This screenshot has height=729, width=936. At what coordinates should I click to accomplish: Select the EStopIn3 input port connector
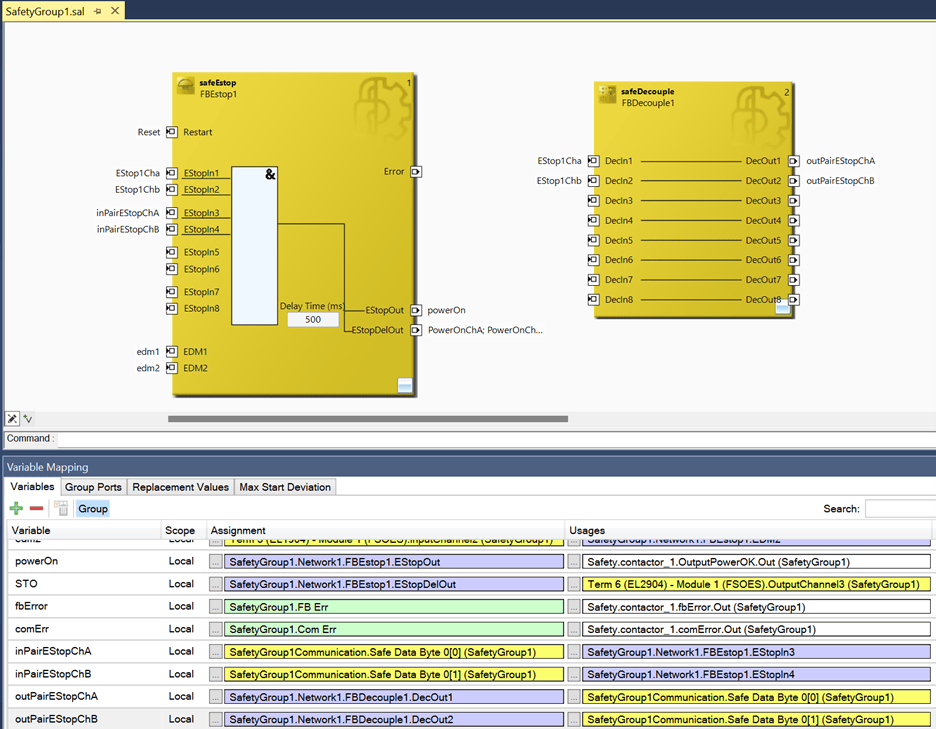pyautogui.click(x=172, y=213)
